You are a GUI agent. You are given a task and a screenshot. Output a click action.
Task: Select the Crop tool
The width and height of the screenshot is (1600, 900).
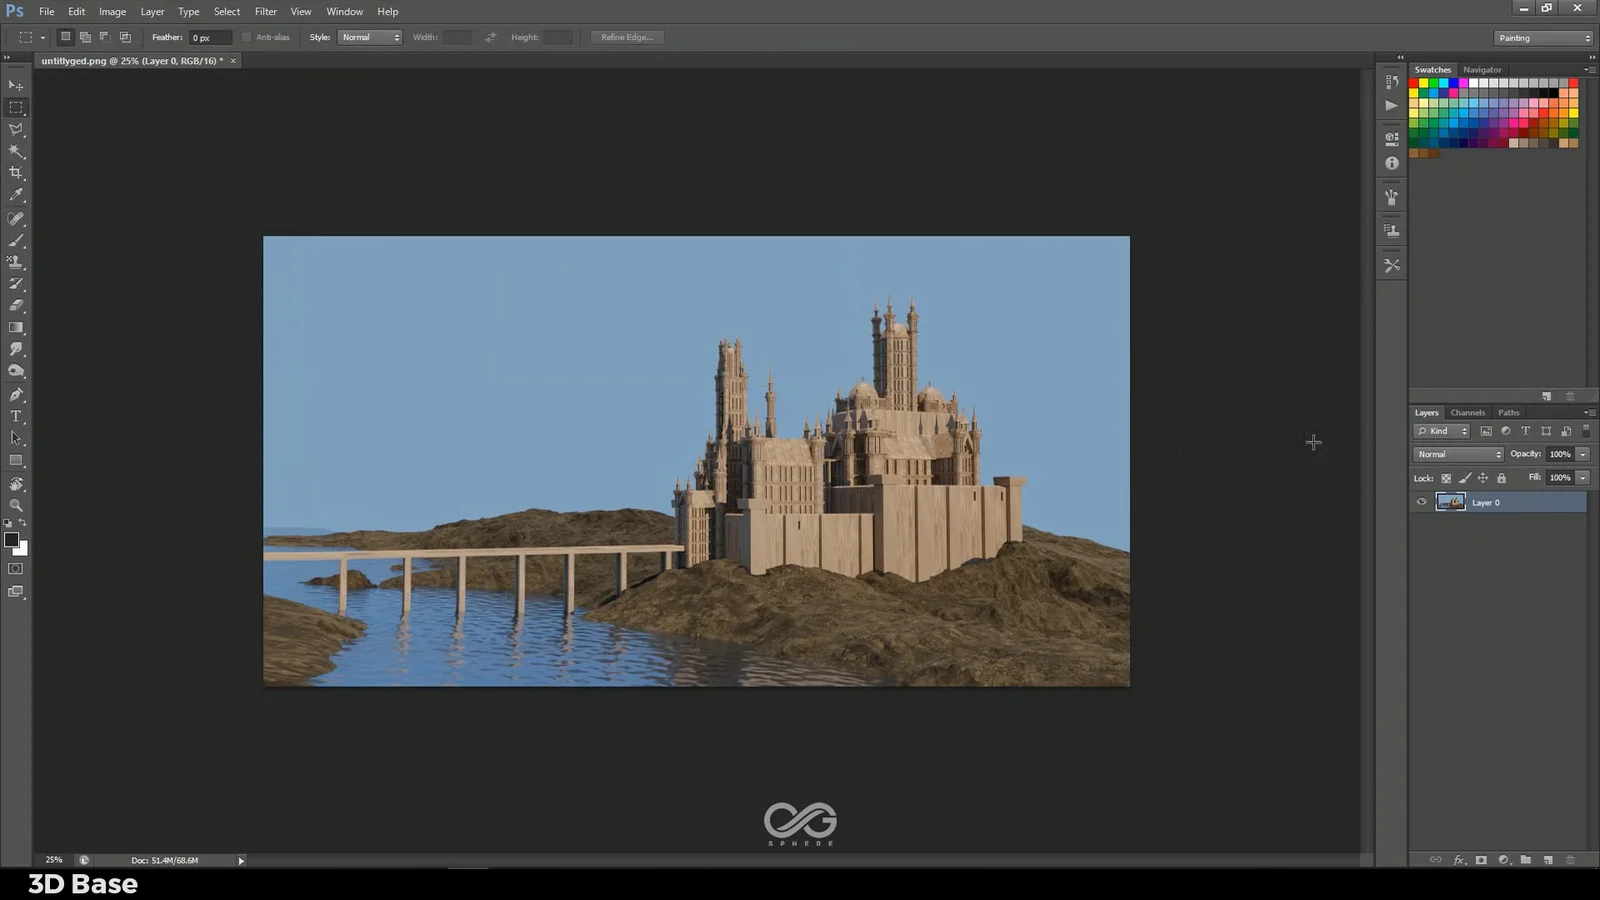[x=16, y=171]
